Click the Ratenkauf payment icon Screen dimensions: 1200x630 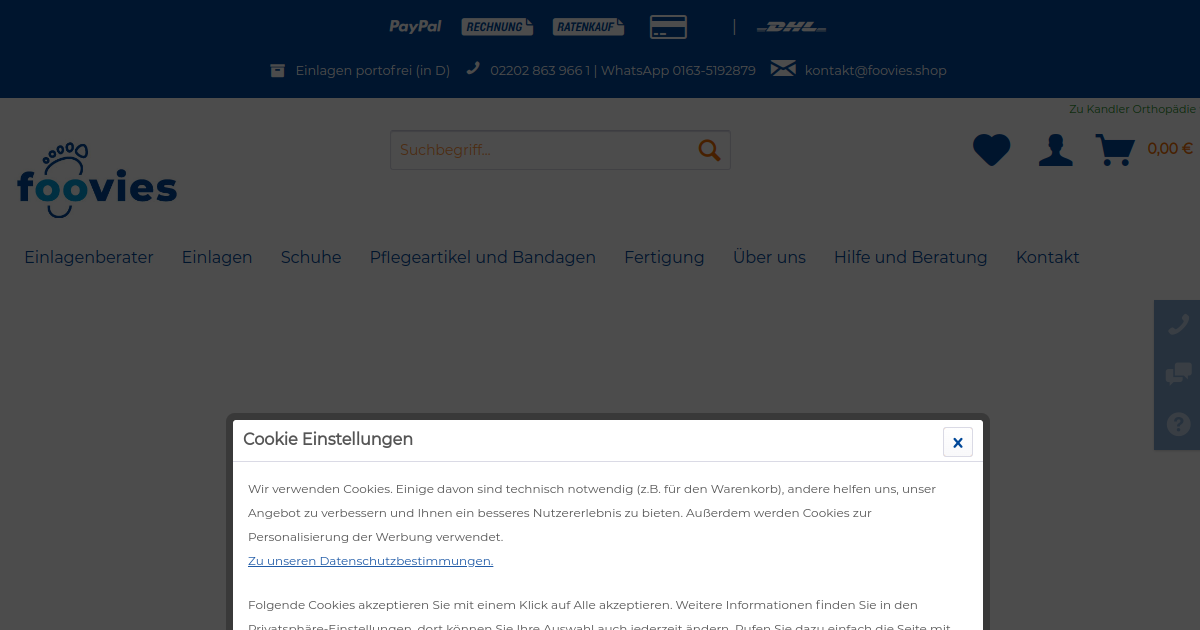point(588,27)
